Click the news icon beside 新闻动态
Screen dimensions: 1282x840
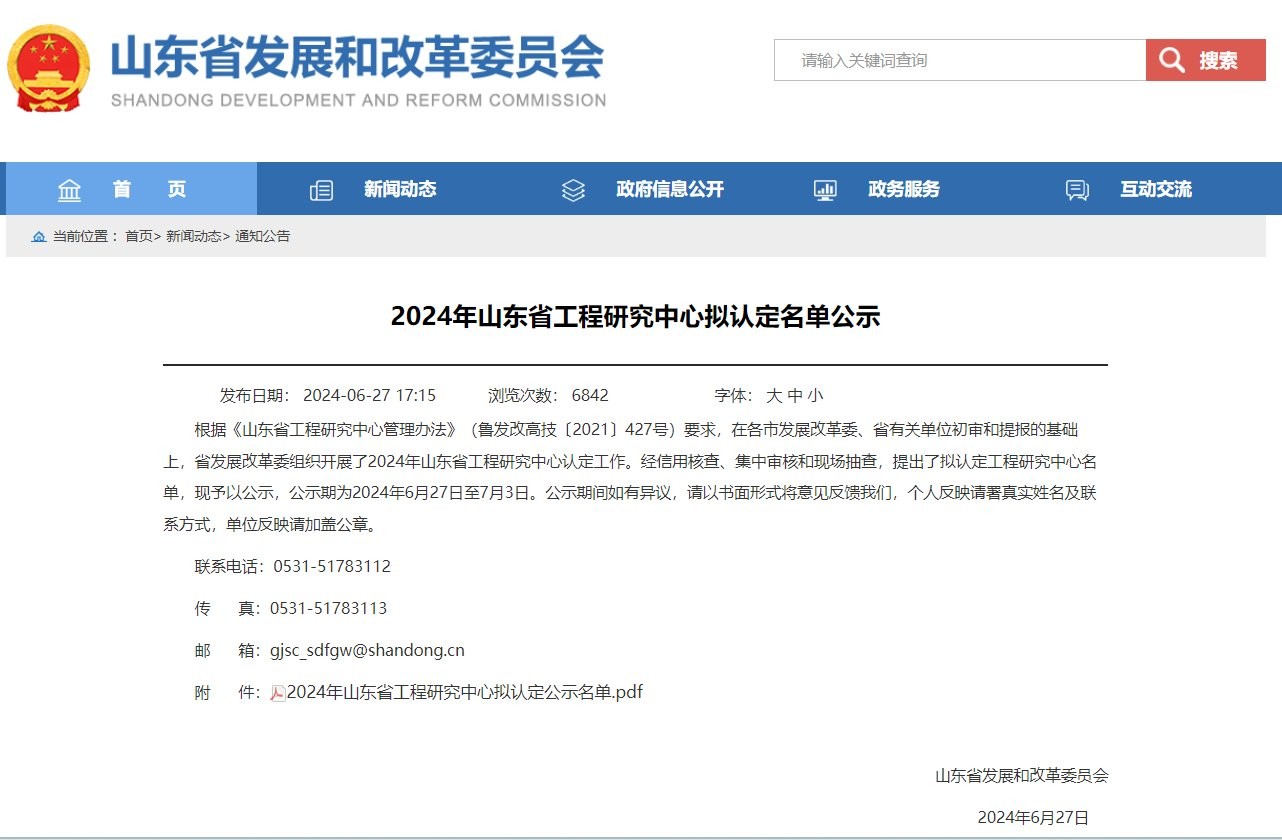[321, 188]
